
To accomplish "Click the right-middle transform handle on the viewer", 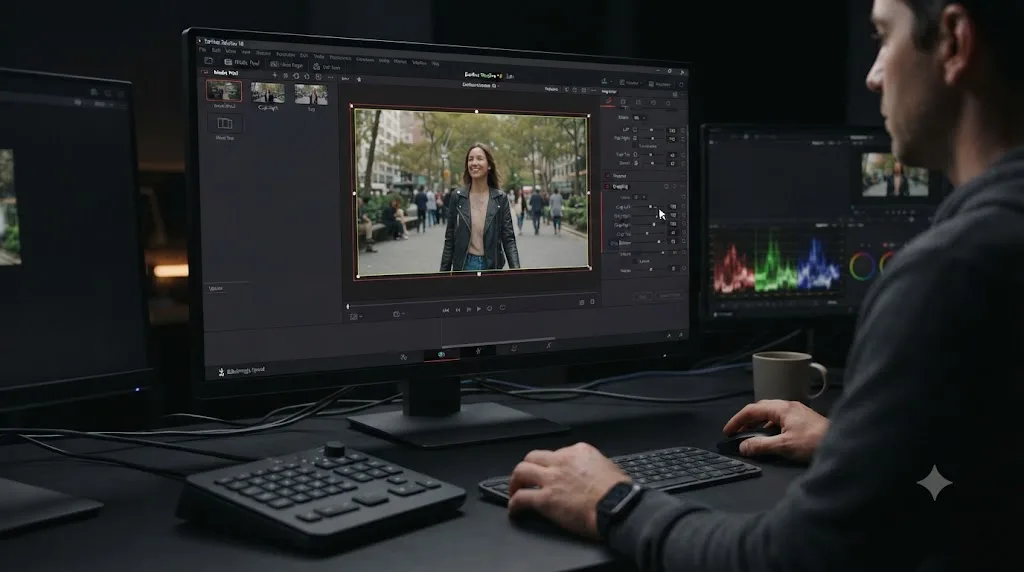I will click(590, 193).
